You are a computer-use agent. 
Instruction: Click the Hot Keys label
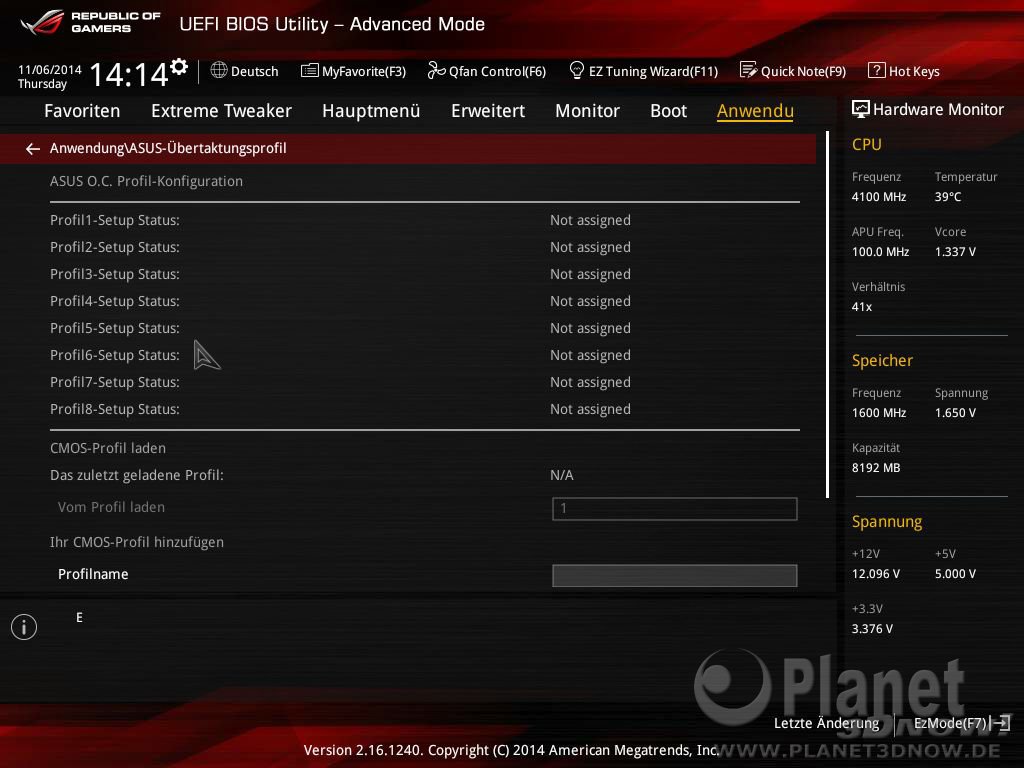914,71
